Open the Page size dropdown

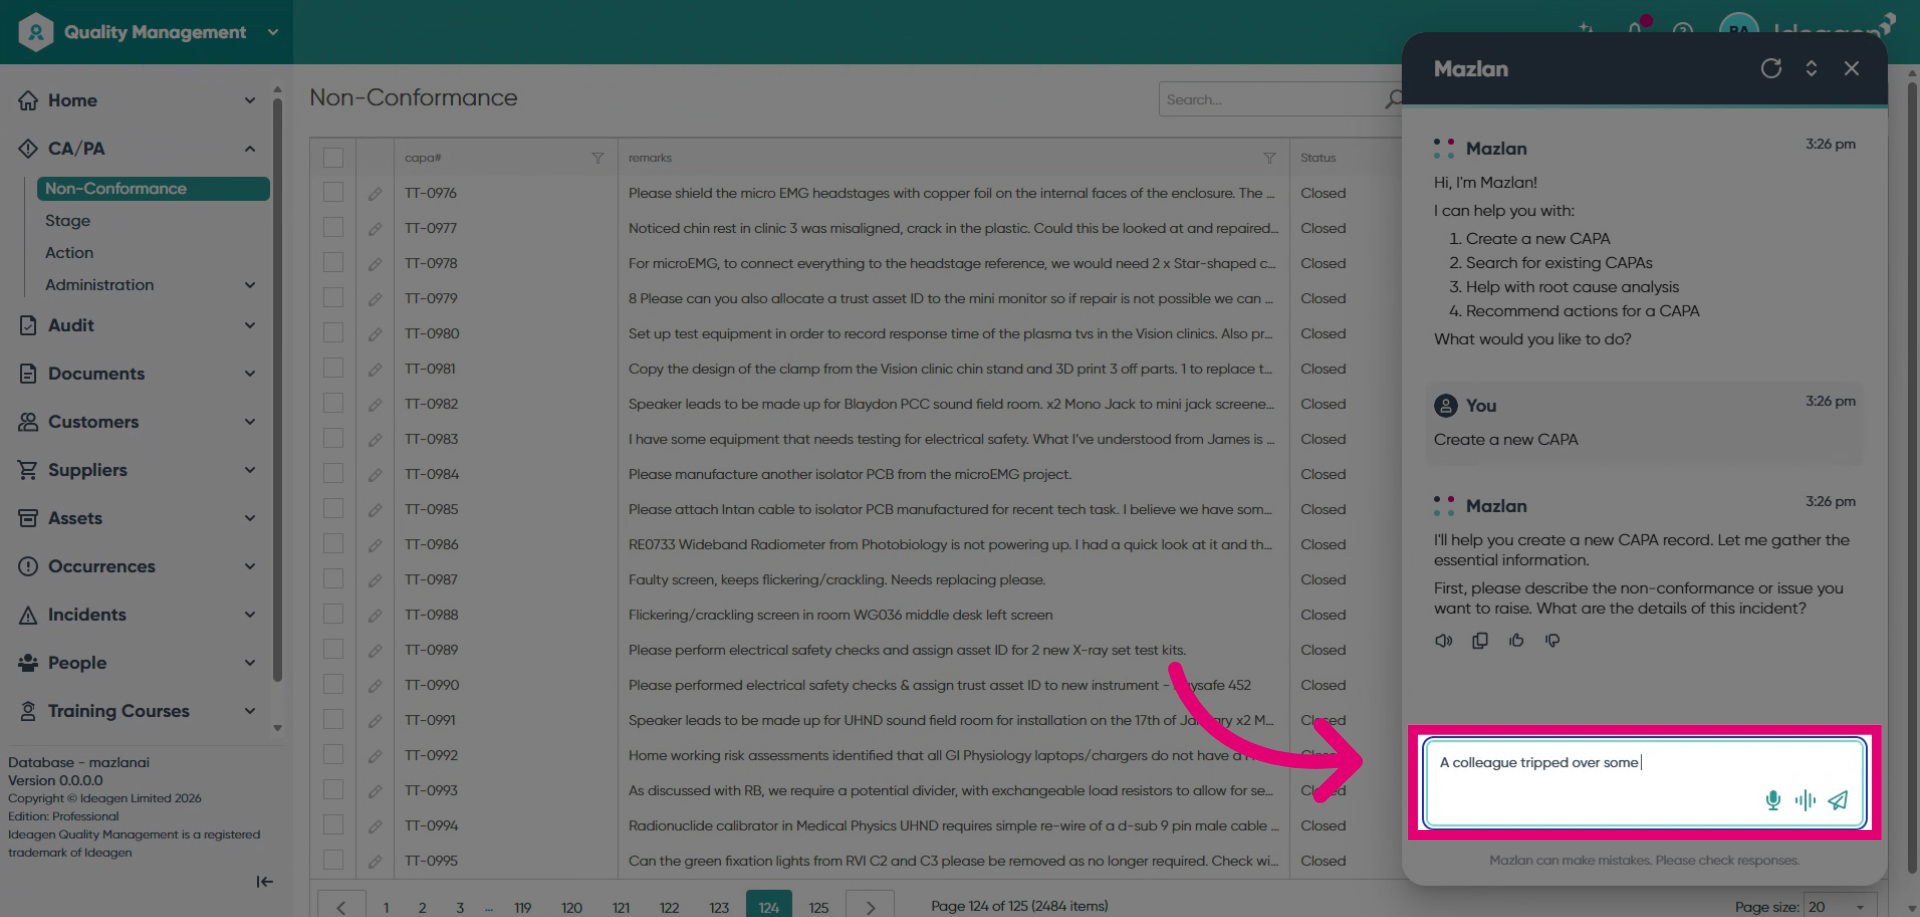pyautogui.click(x=1840, y=906)
